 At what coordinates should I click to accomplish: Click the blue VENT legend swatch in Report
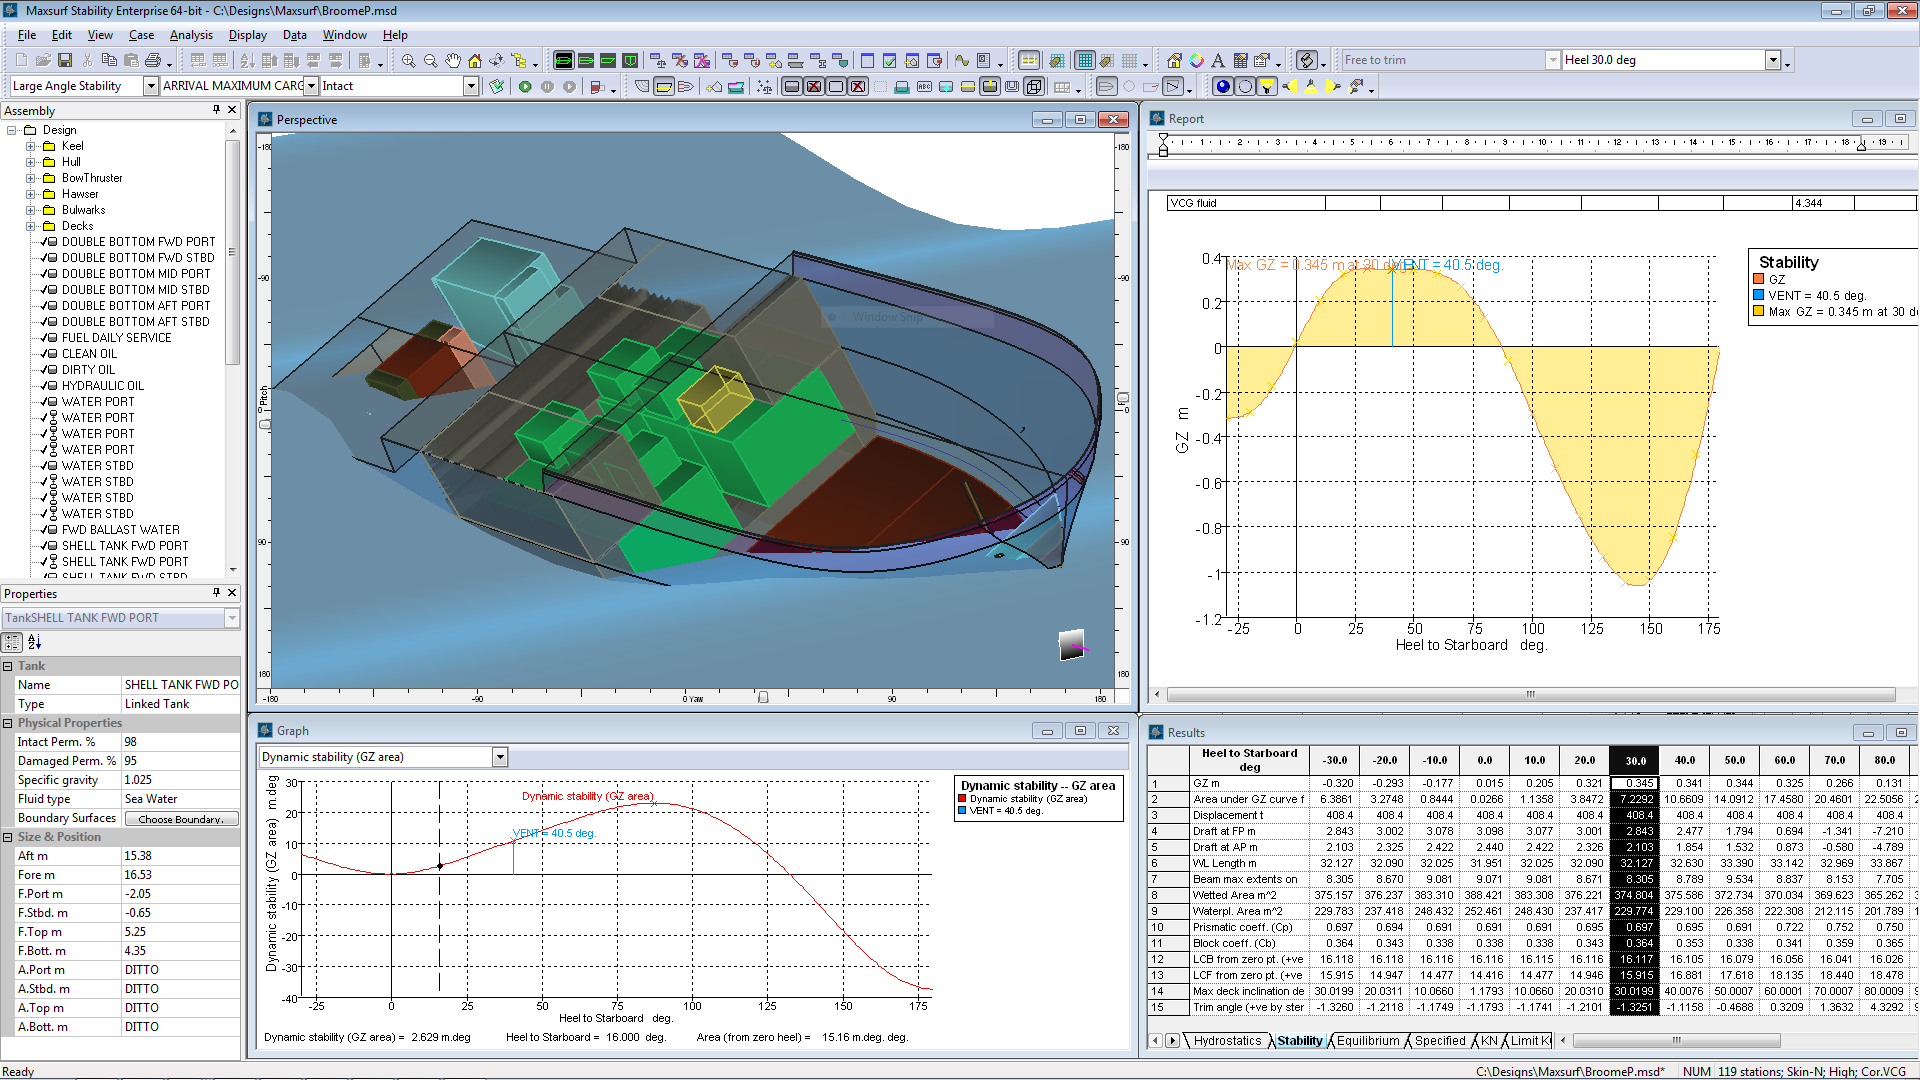1759,296
